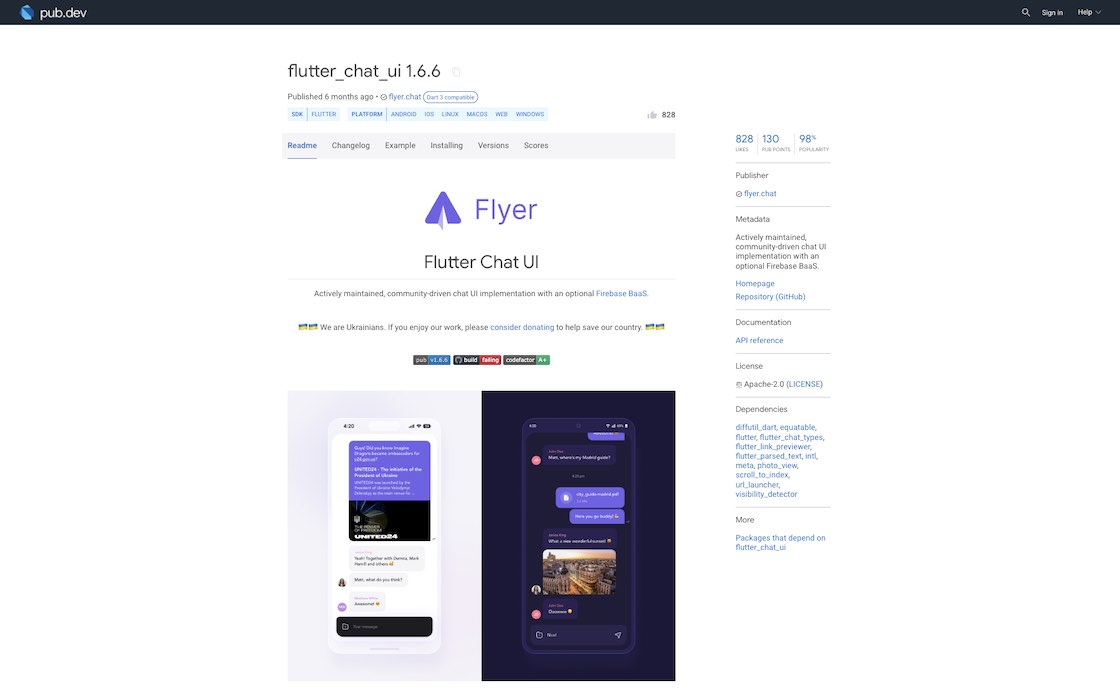Open the API reference link
Image resolution: width=1120 pixels, height=700 pixels.
pos(759,341)
